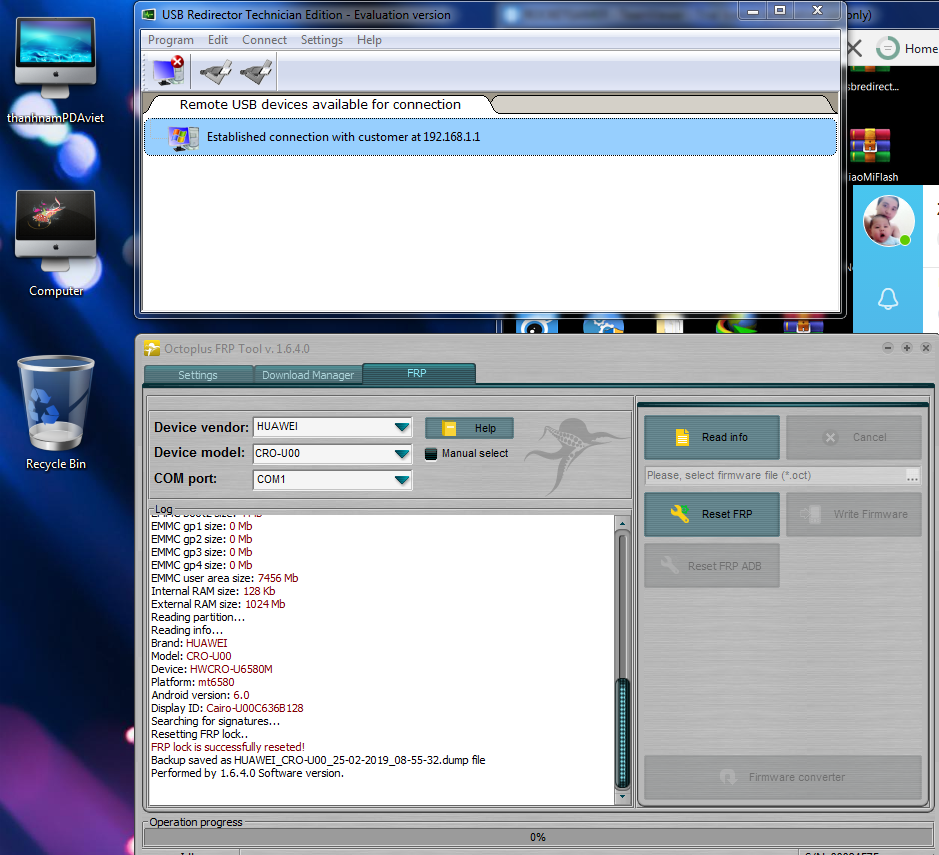Open the Help menu in USB Redirector
The width and height of the screenshot is (939, 855).
click(369, 40)
